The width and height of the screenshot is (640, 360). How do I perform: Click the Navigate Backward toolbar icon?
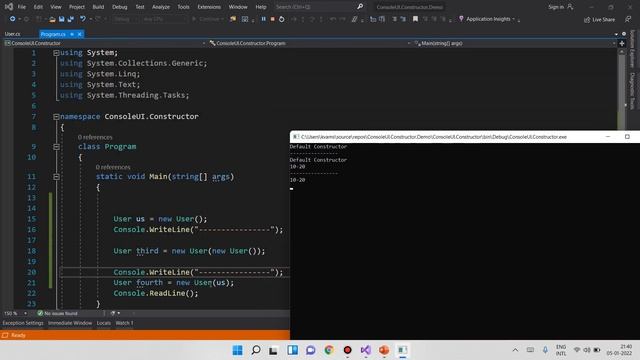tap(13, 19)
